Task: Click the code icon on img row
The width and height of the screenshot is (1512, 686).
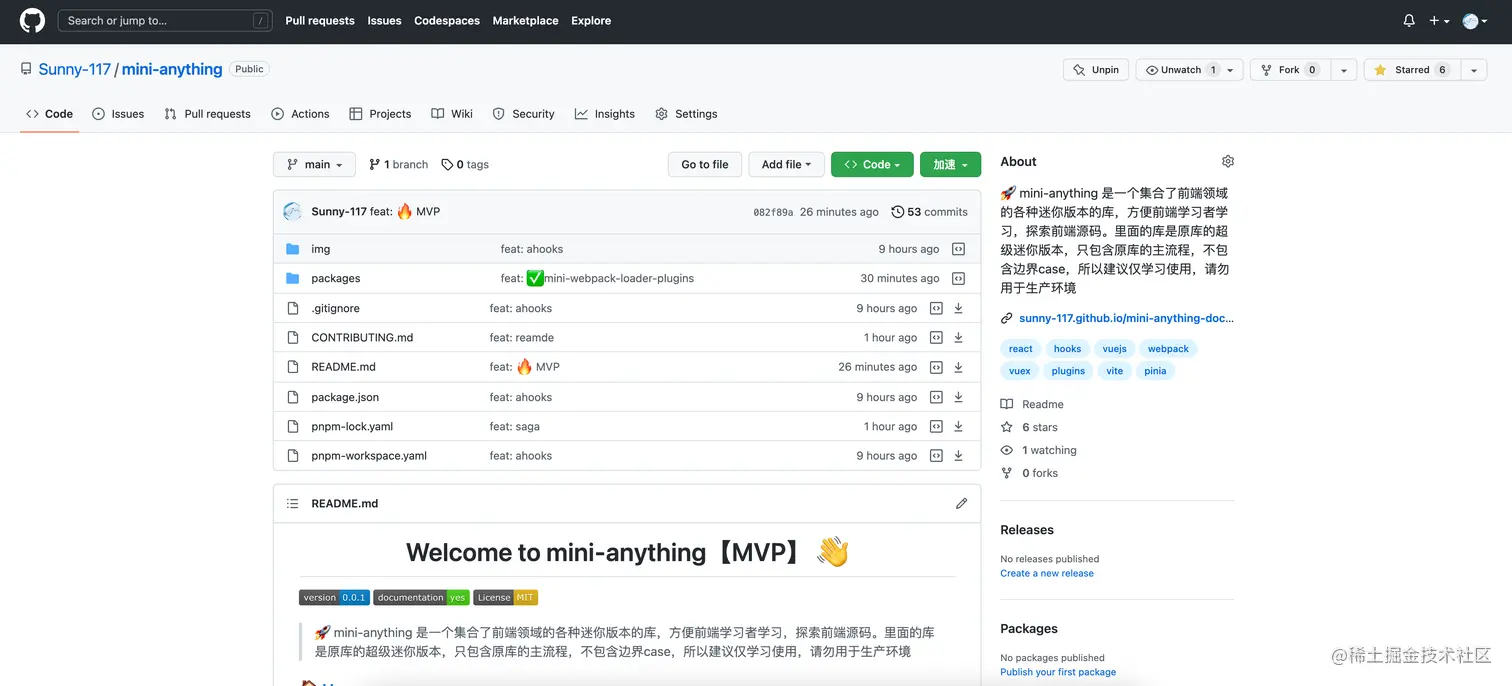Action: pos(958,249)
